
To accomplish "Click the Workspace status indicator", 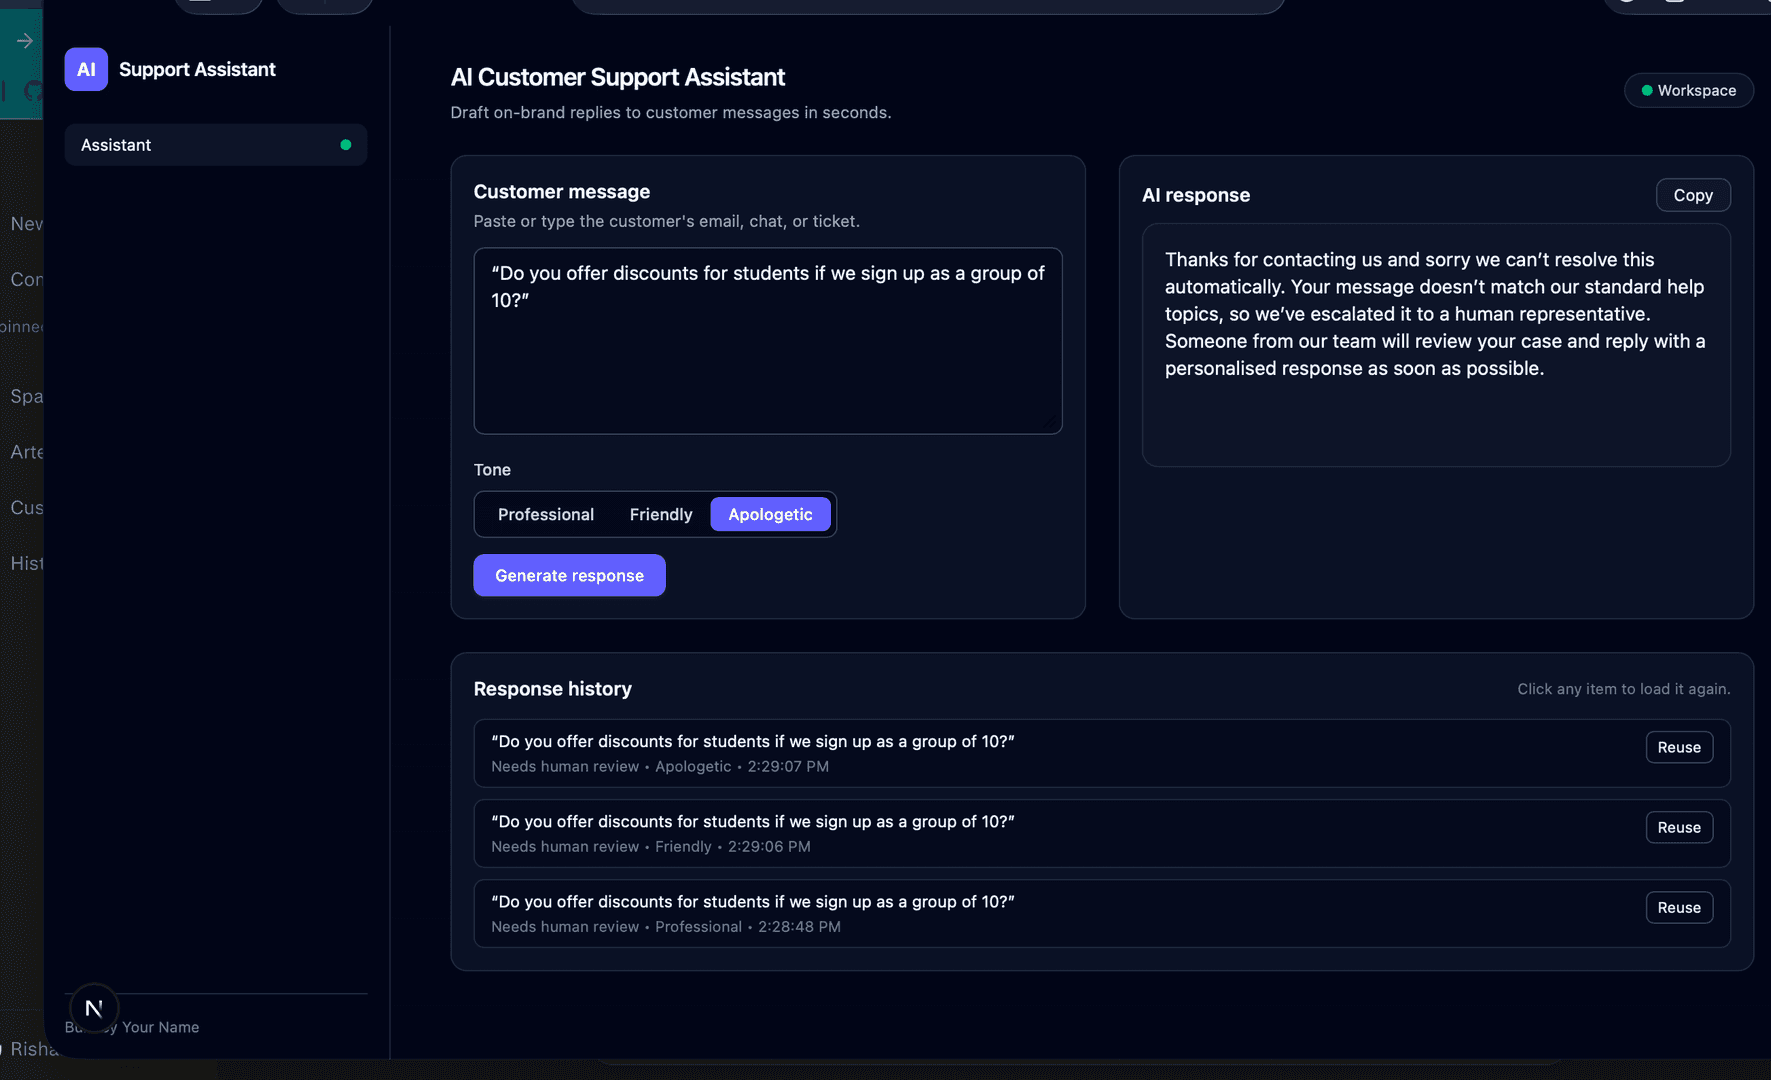I will coord(1688,90).
